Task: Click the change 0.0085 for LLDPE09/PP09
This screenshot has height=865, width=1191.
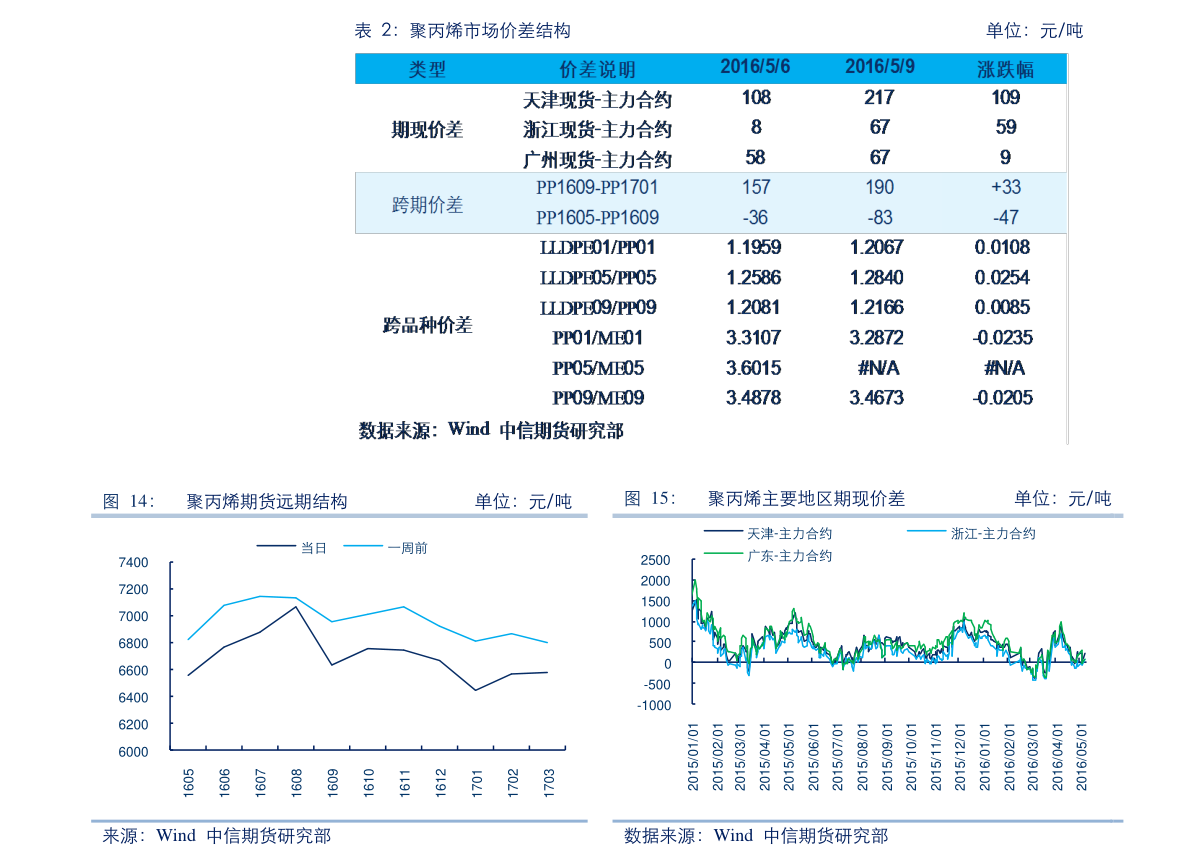Action: click(1002, 307)
